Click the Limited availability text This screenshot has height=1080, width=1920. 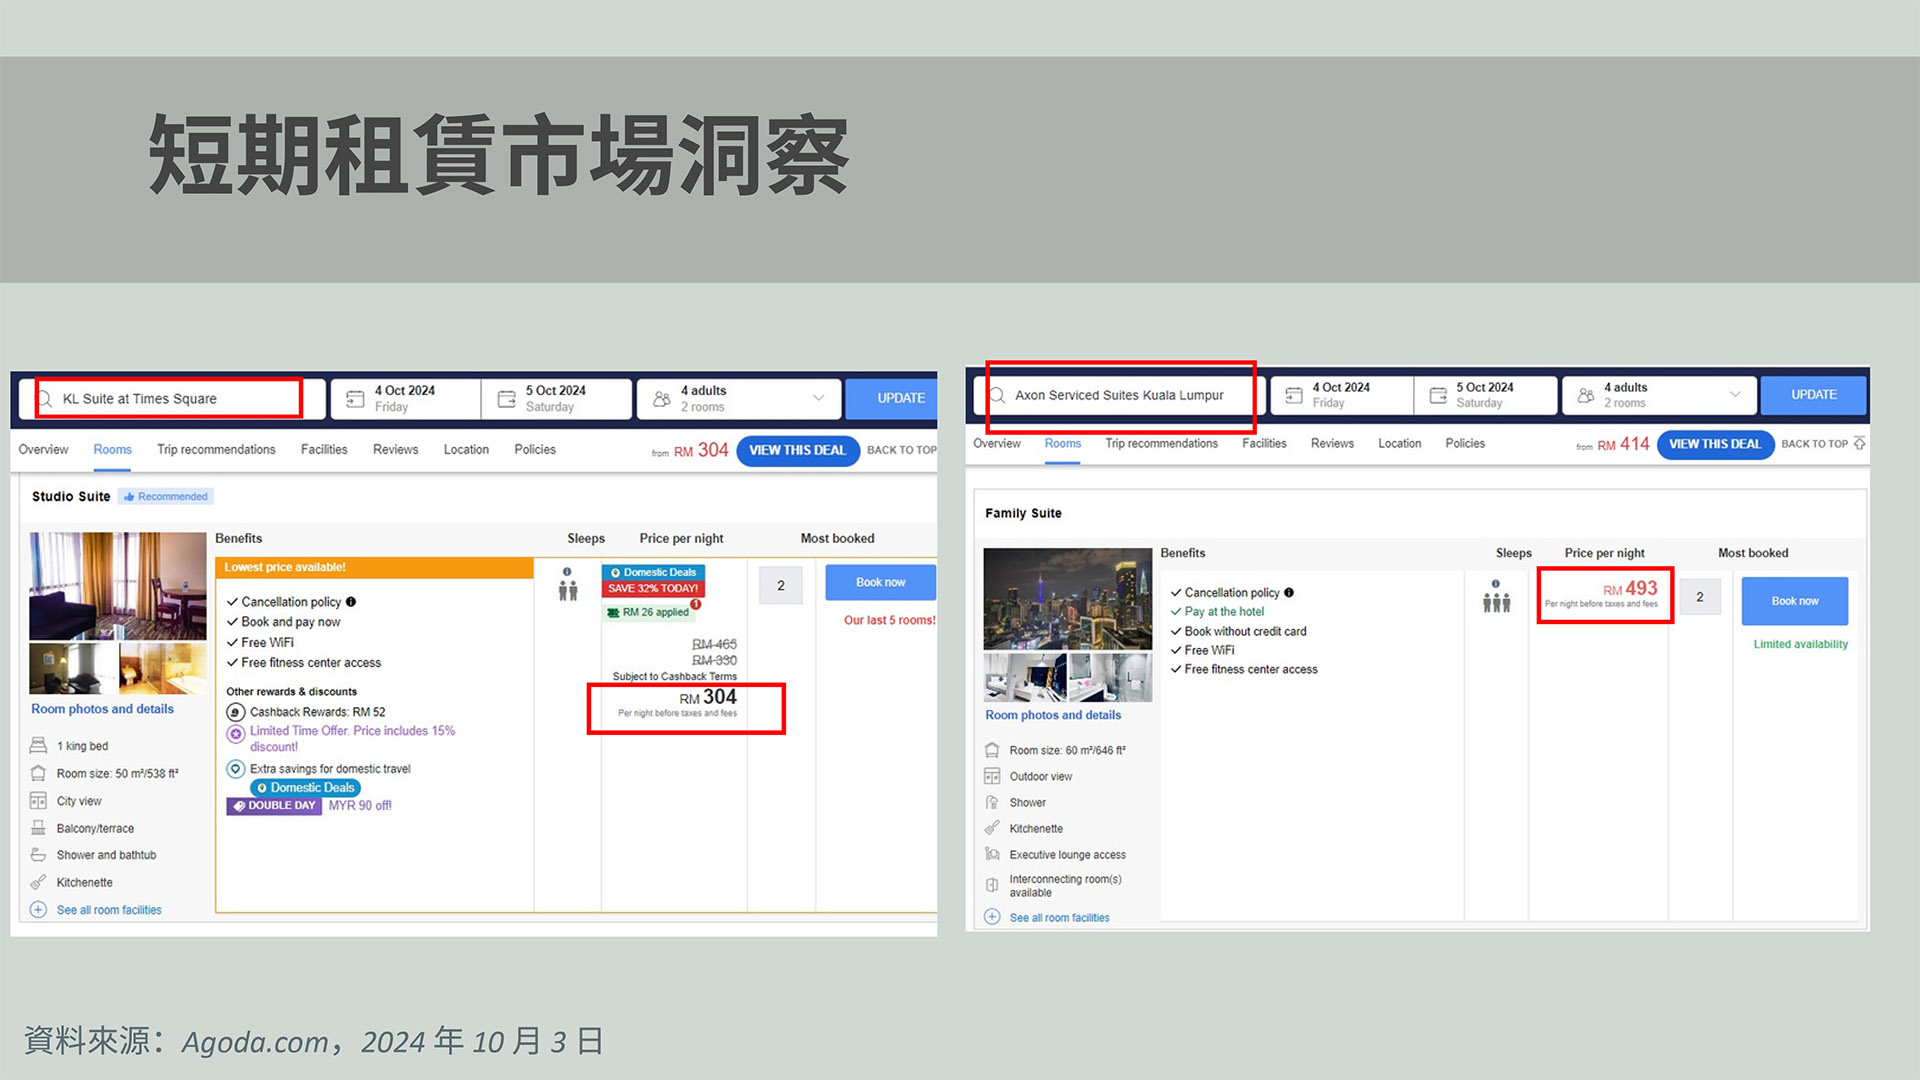(x=1800, y=645)
